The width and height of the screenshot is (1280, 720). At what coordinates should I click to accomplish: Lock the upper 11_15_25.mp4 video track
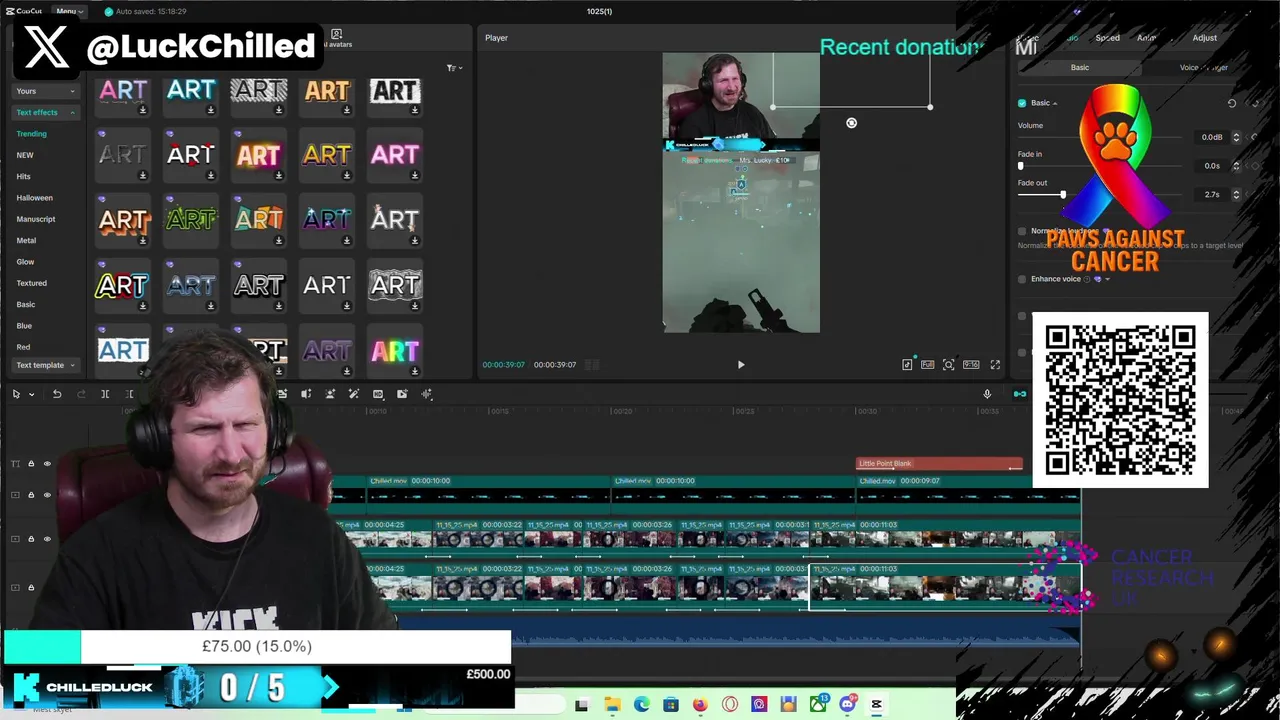click(x=31, y=539)
